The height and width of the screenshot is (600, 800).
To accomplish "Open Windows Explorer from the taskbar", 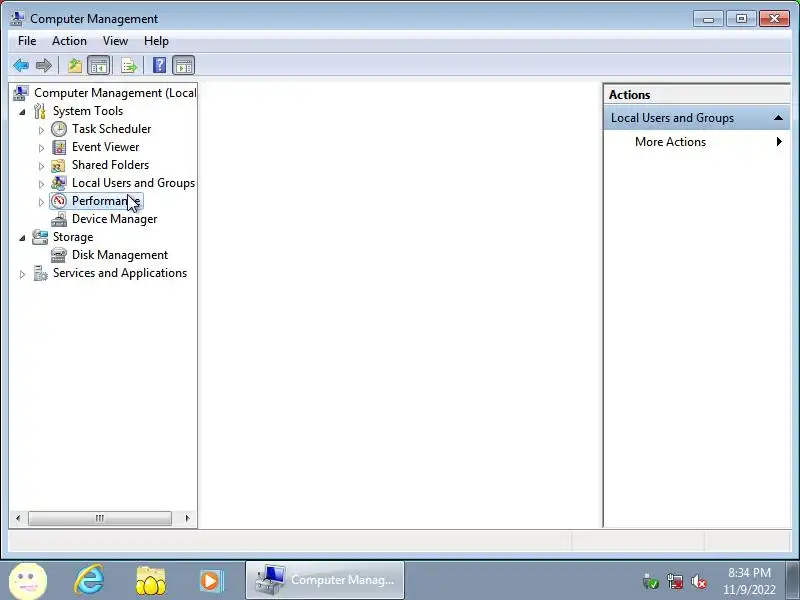I will tap(151, 580).
